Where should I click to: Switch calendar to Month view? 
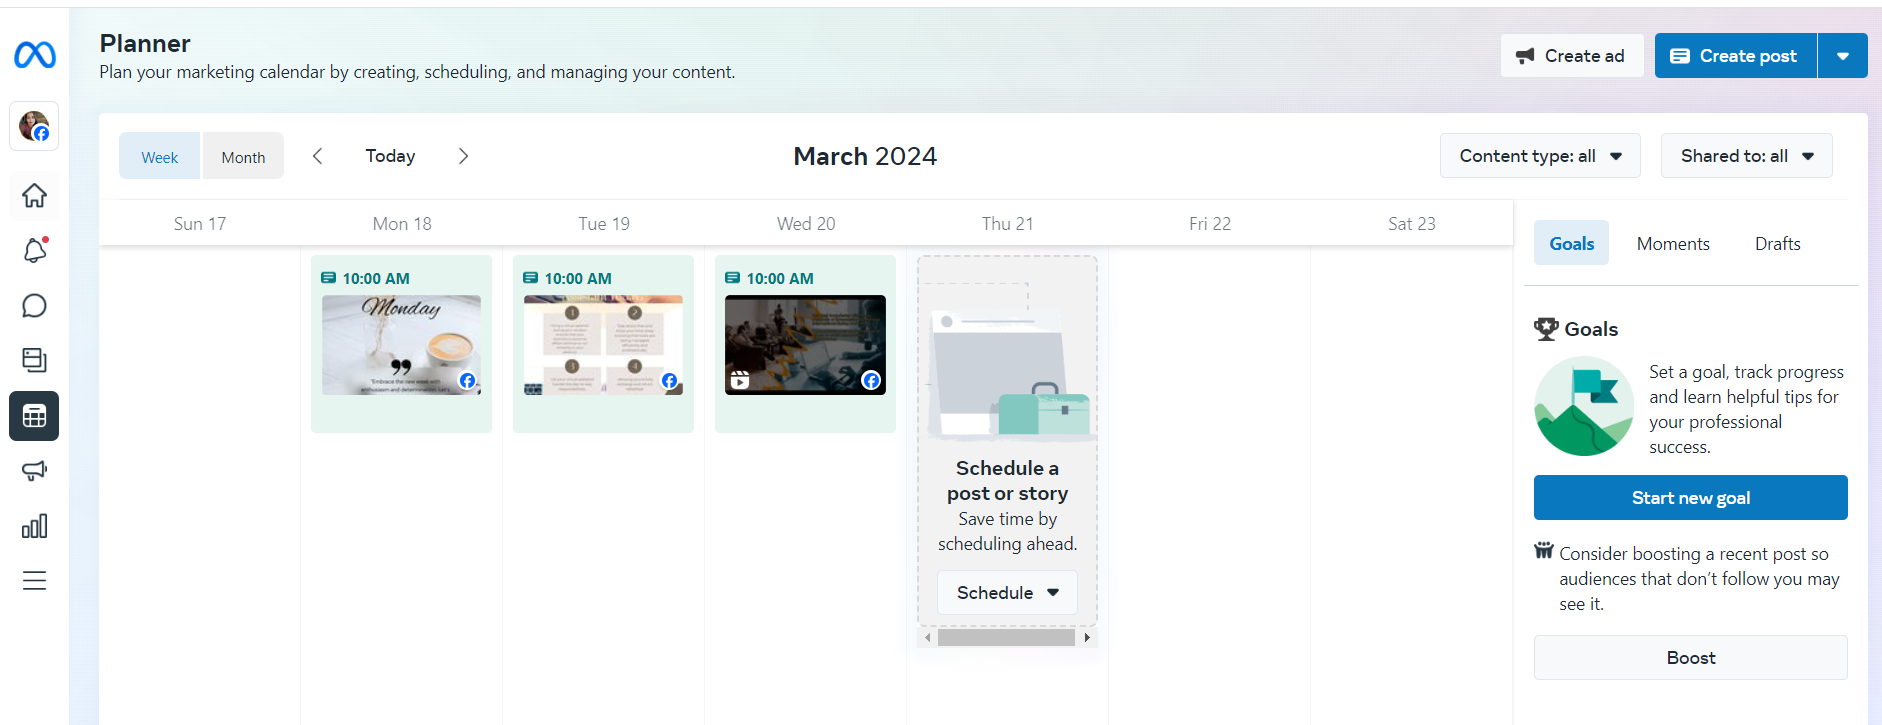point(243,156)
